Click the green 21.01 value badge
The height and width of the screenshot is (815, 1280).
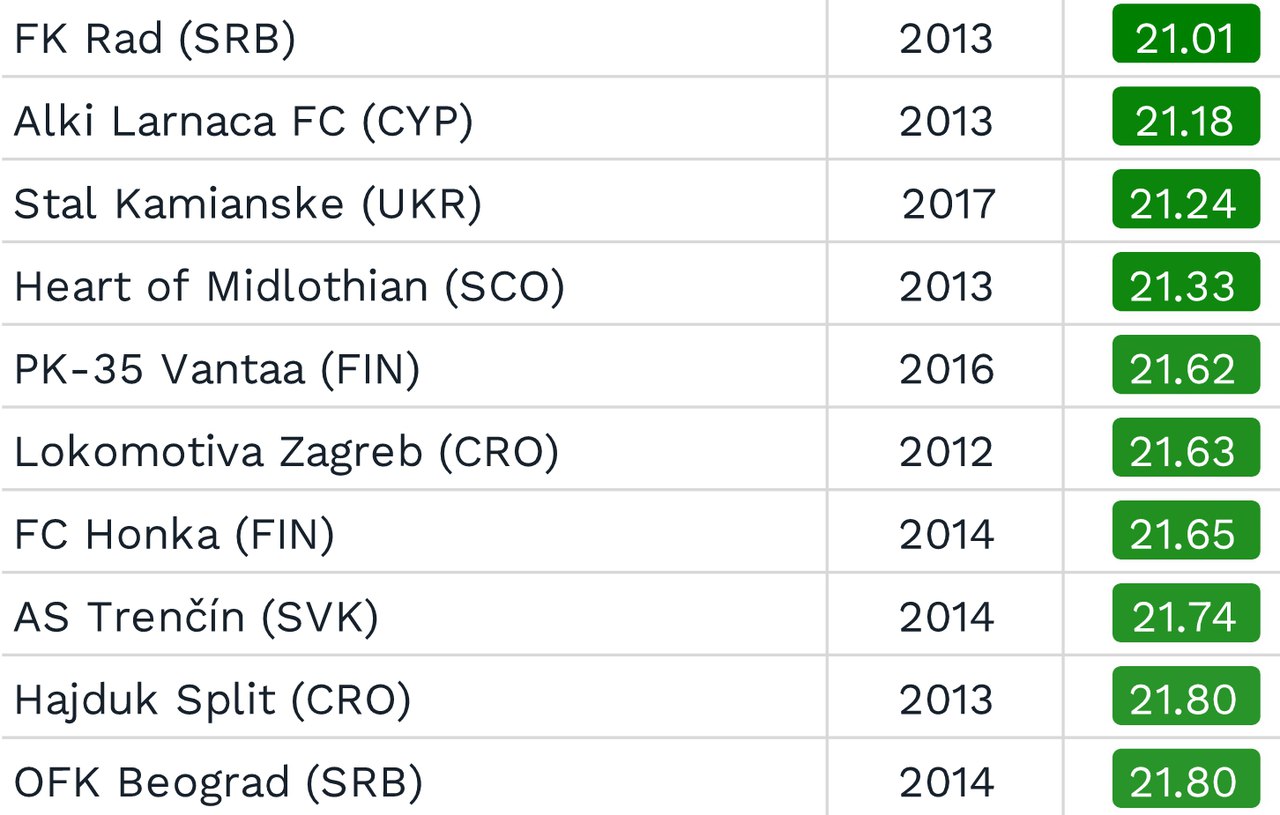click(x=1186, y=37)
